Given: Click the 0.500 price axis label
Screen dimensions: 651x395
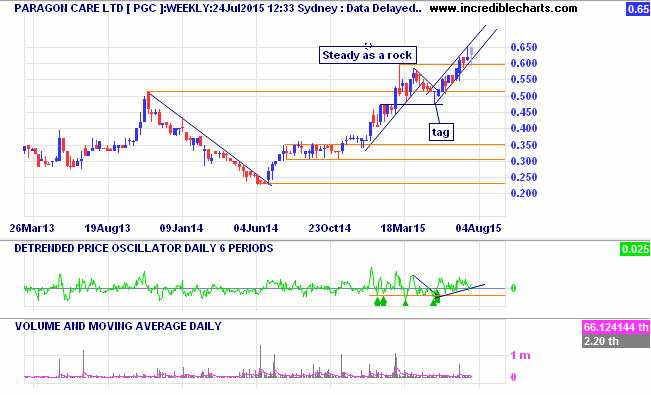Looking at the screenshot, I should [x=524, y=96].
